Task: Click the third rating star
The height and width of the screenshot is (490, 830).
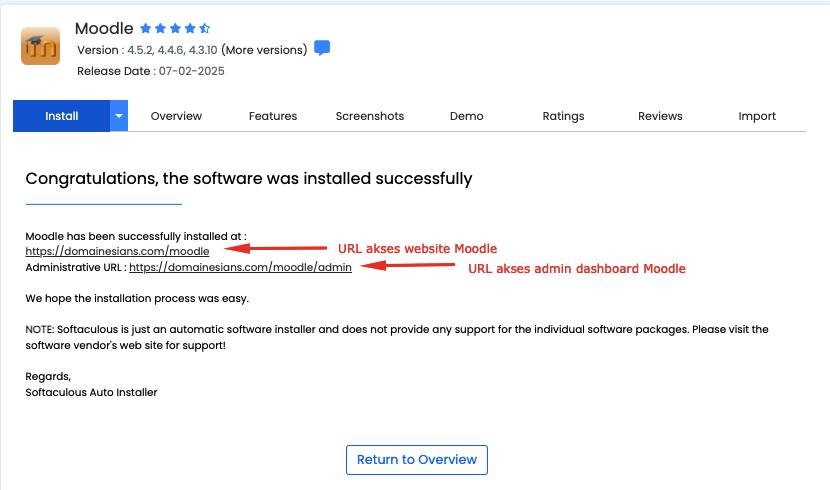Action: coord(175,29)
